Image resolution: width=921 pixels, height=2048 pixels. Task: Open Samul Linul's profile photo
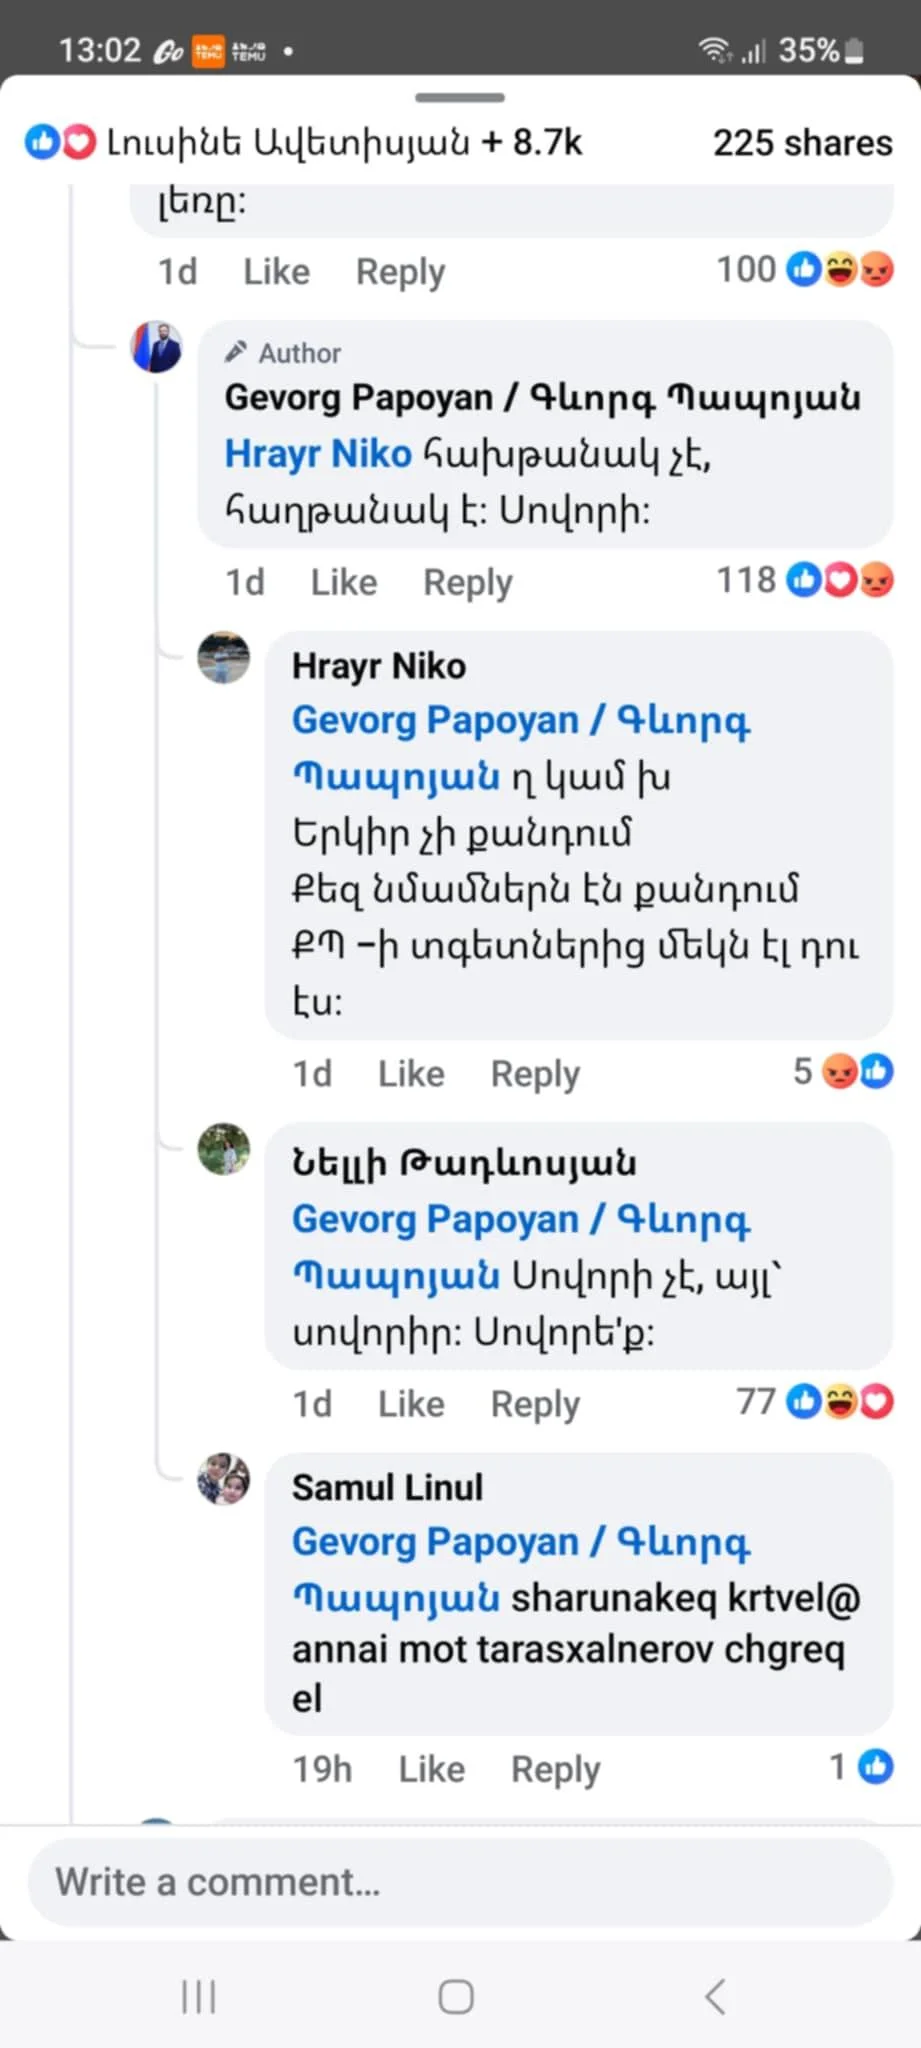(224, 1479)
